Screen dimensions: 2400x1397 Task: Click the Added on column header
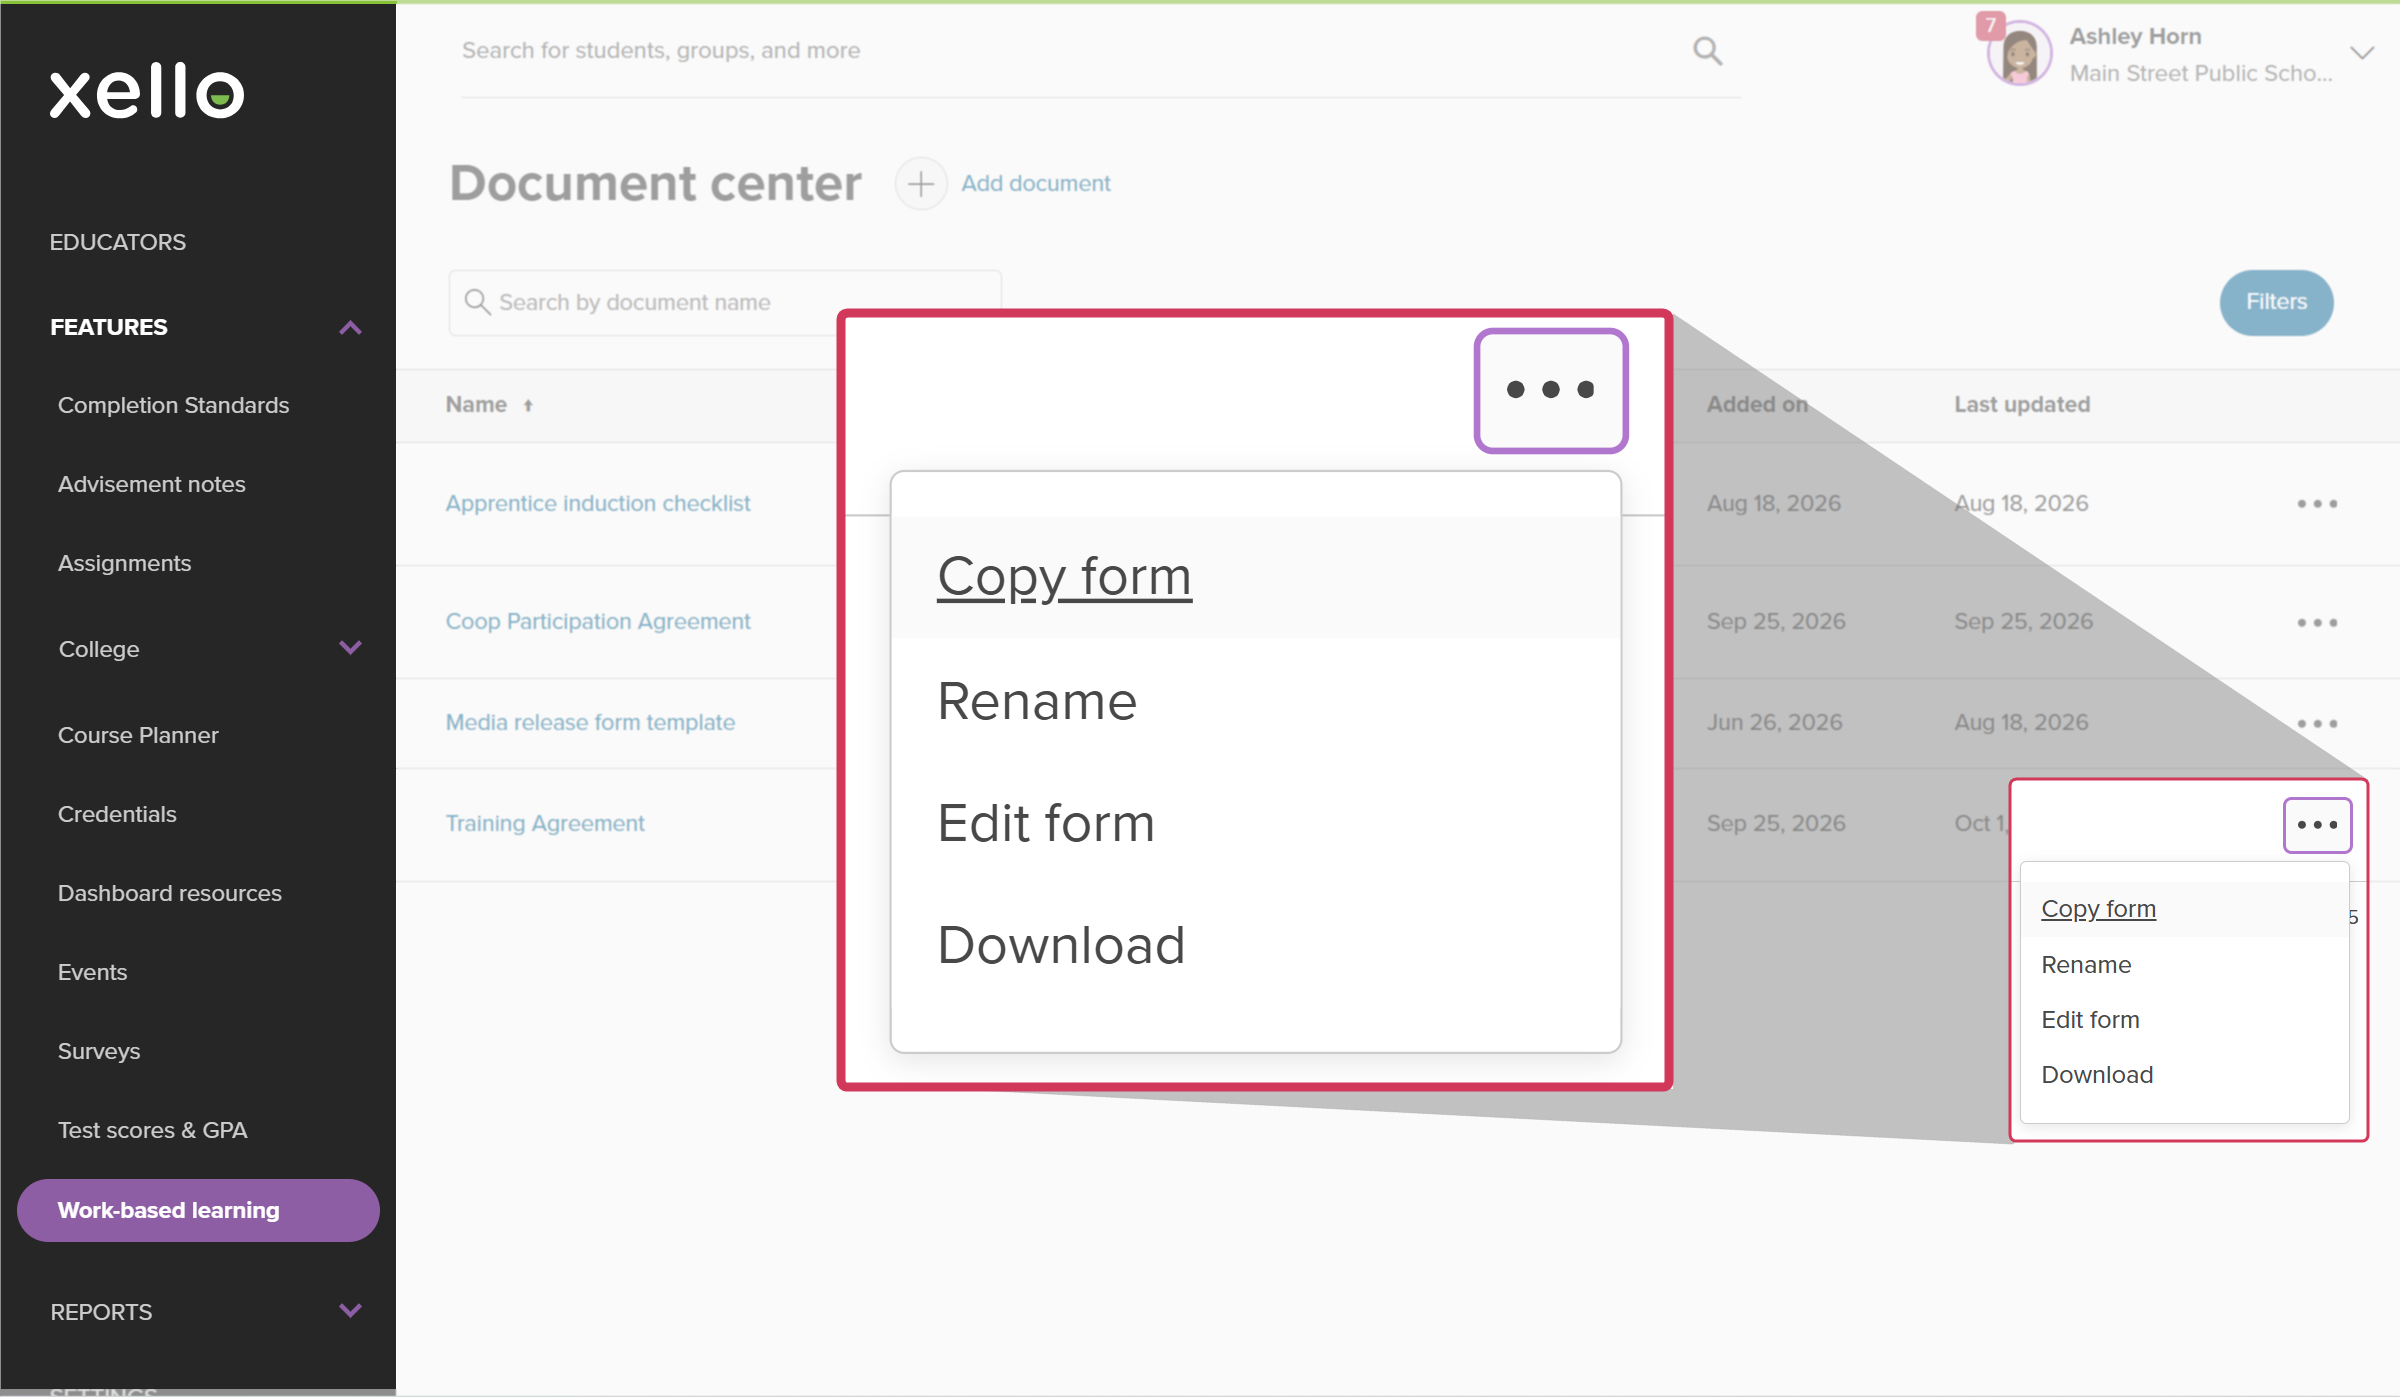1757,405
